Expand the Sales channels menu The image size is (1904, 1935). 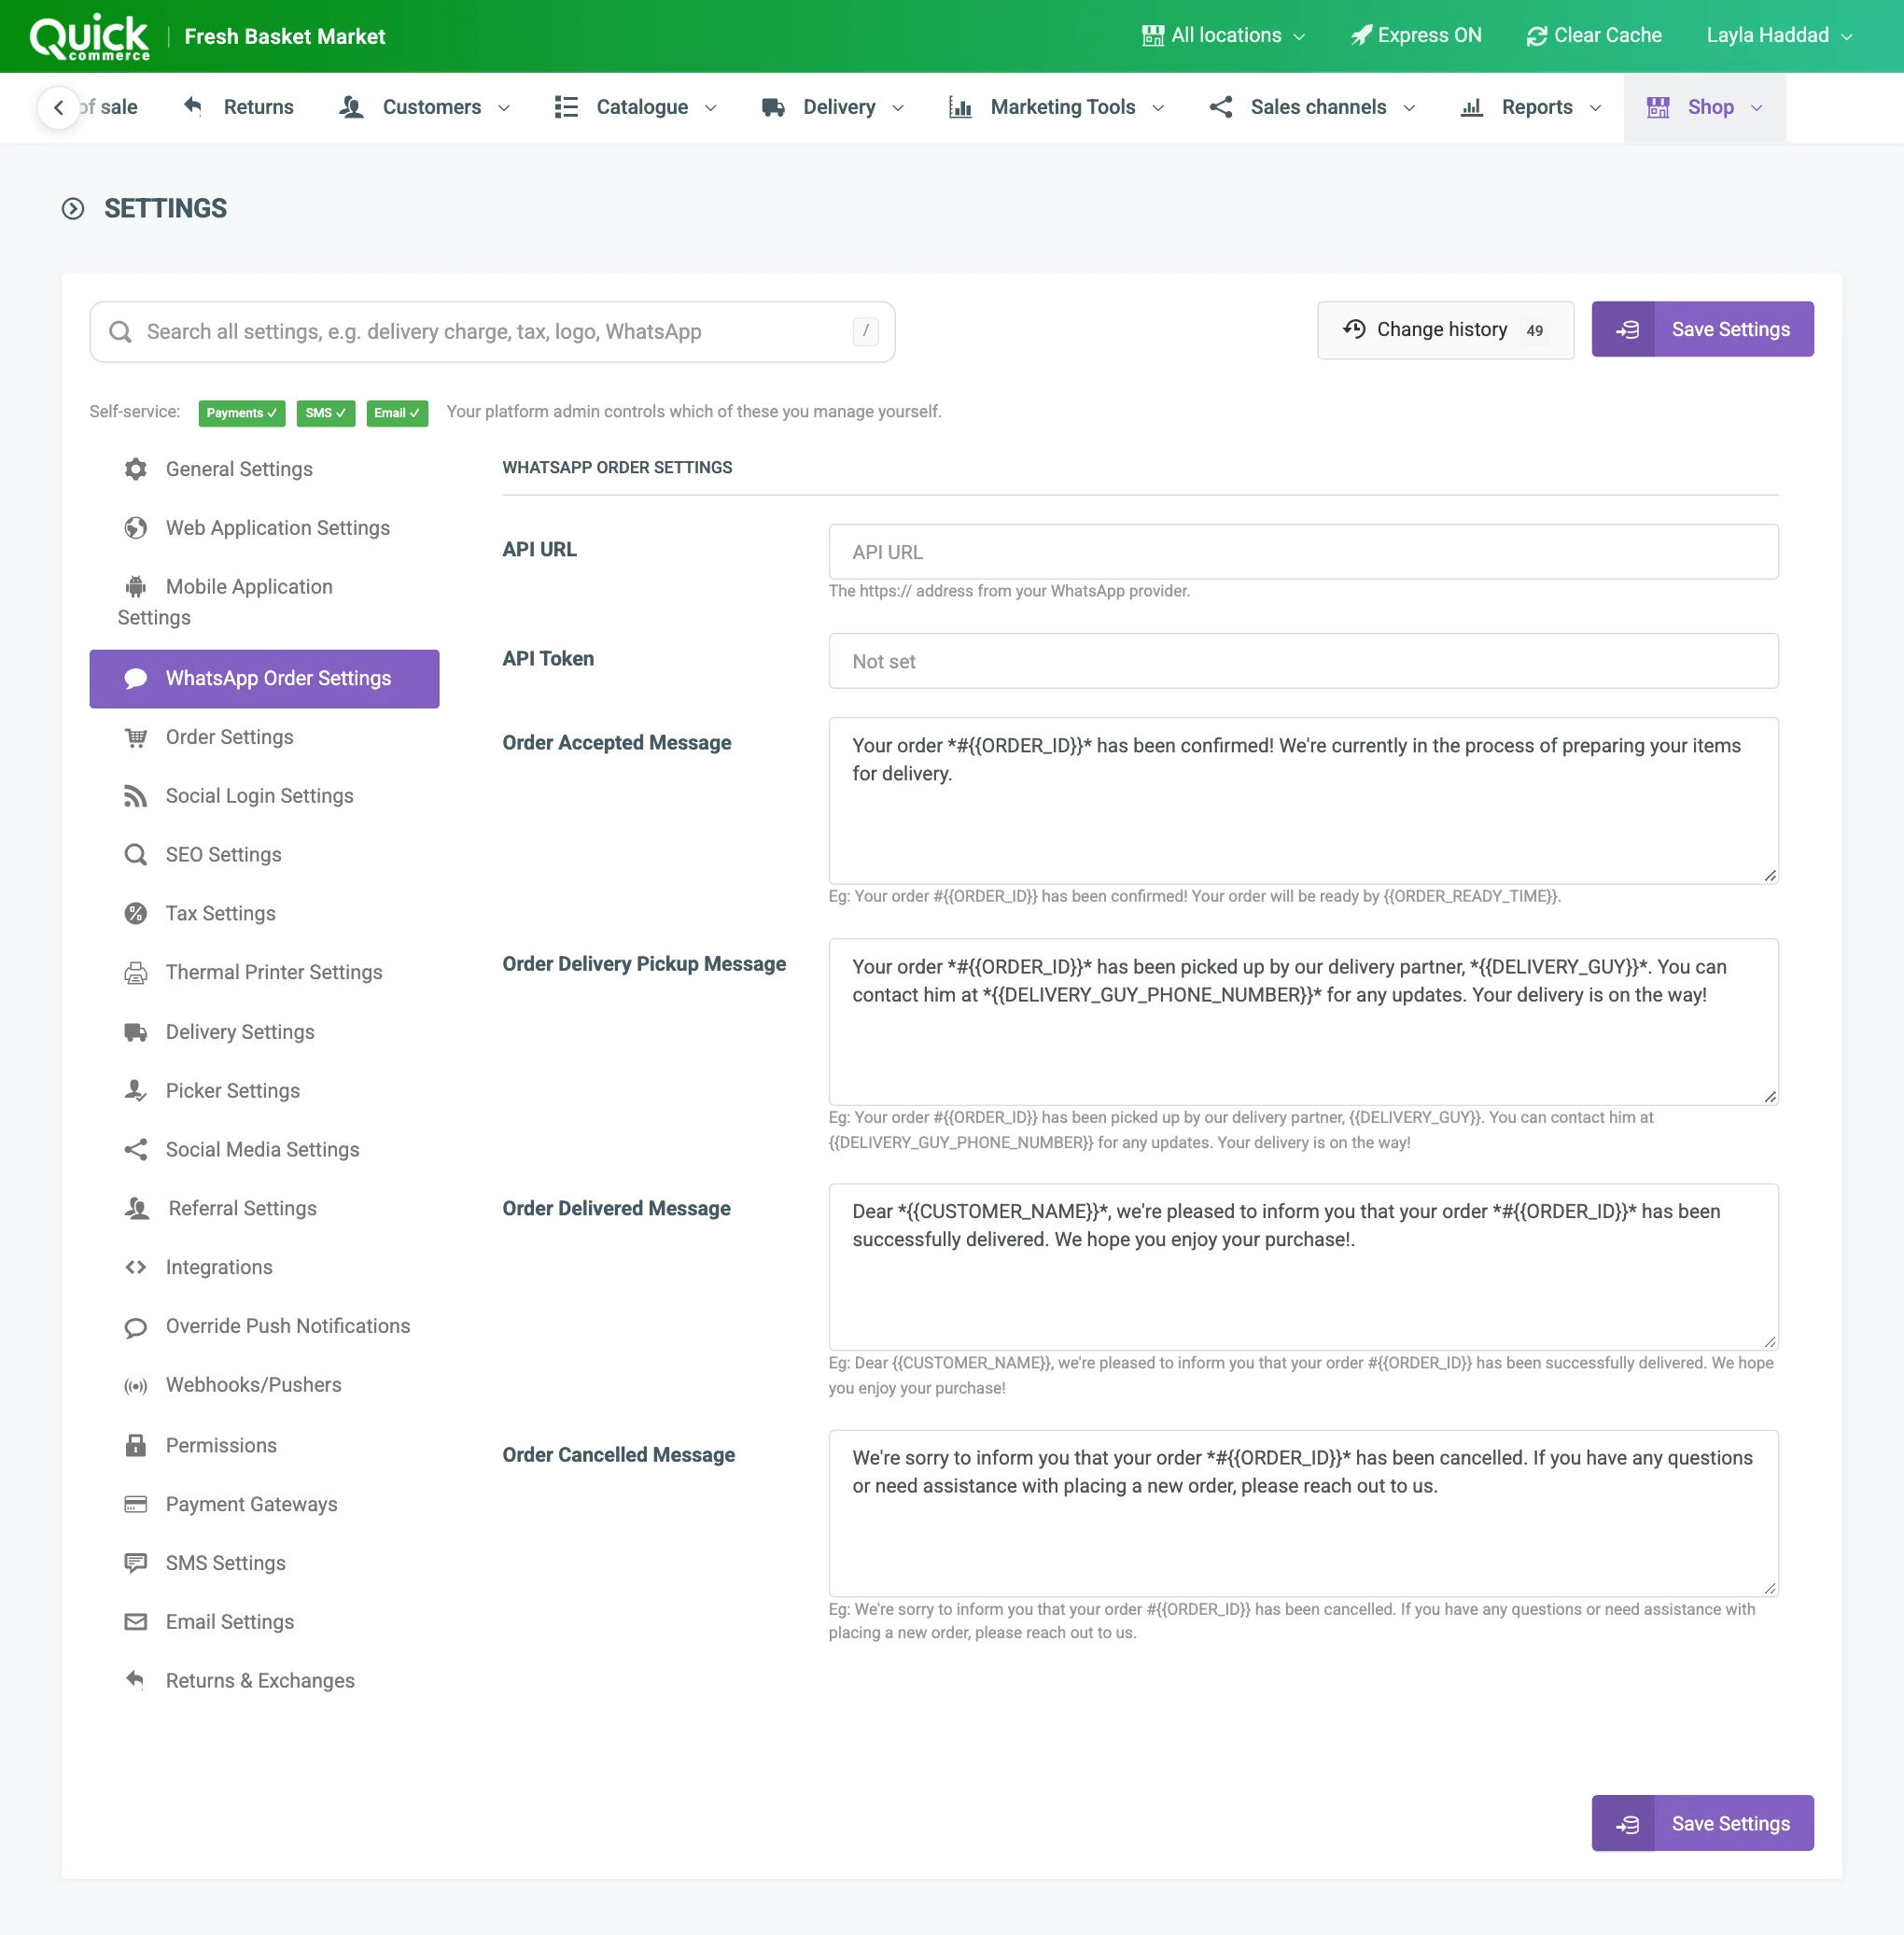[x=1313, y=107]
